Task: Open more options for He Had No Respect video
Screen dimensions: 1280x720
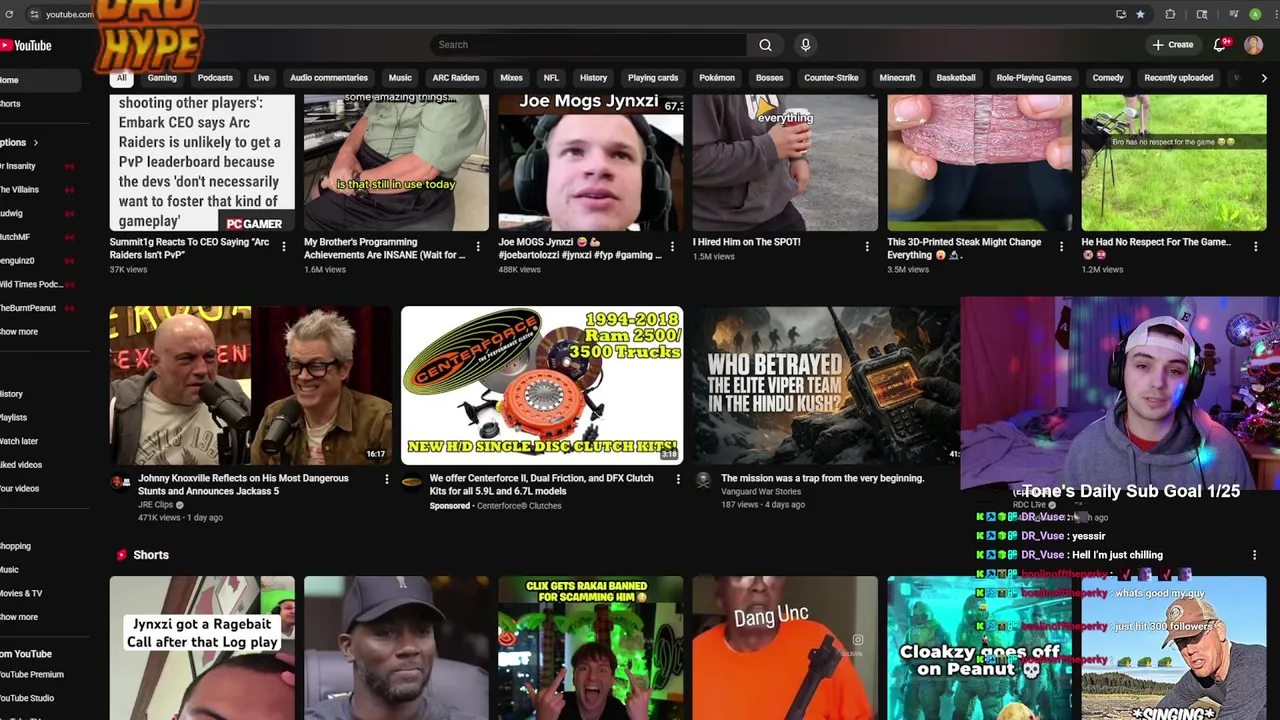Action: tap(1256, 246)
